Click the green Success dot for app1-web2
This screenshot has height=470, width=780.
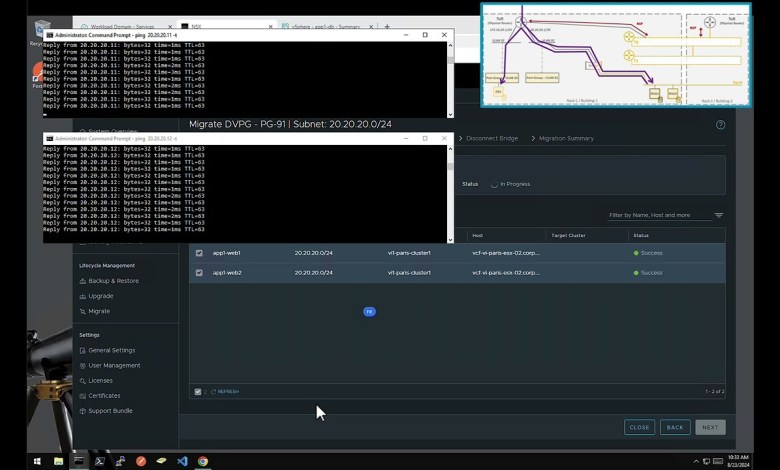click(636, 273)
